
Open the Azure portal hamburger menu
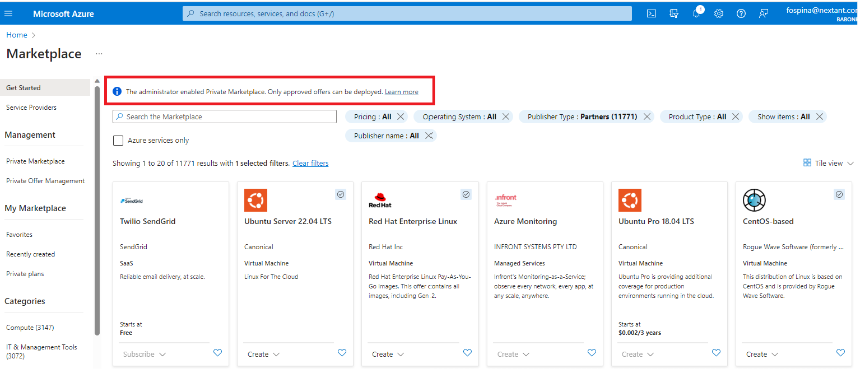[8, 14]
